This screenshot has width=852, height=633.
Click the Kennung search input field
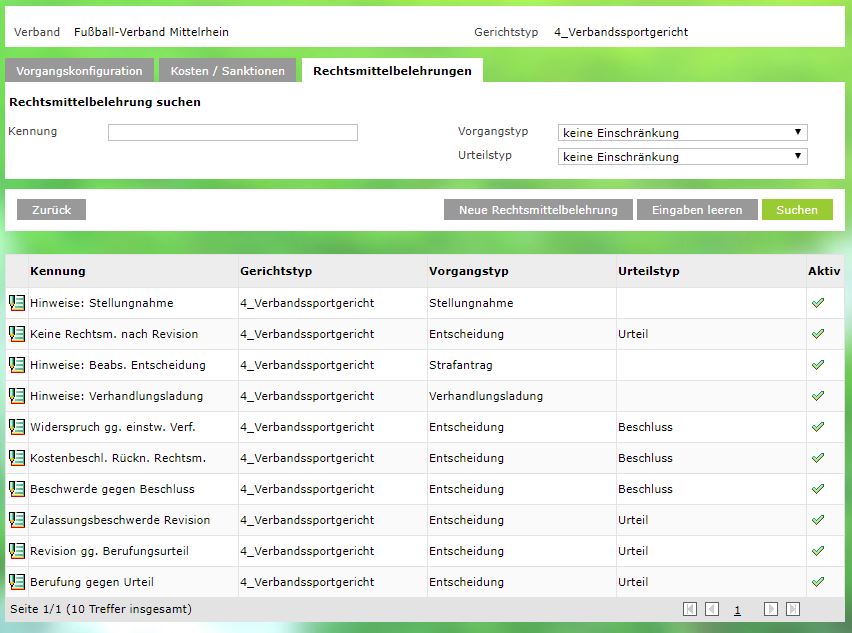[x=233, y=133]
